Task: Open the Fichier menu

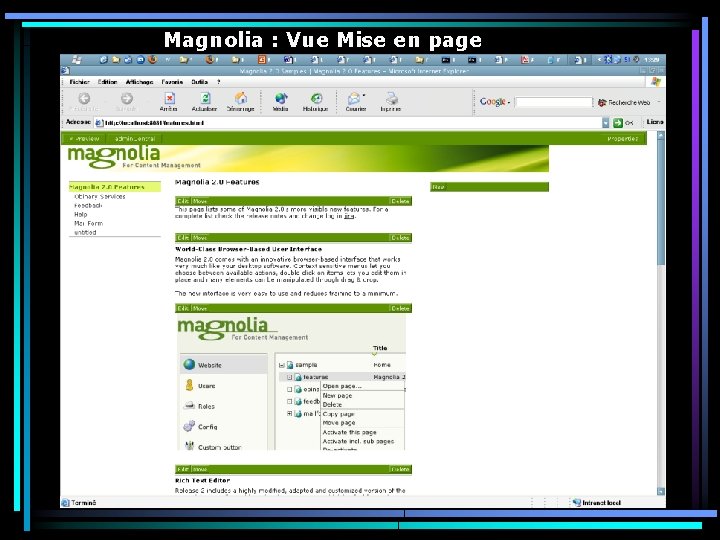Action: pos(79,82)
